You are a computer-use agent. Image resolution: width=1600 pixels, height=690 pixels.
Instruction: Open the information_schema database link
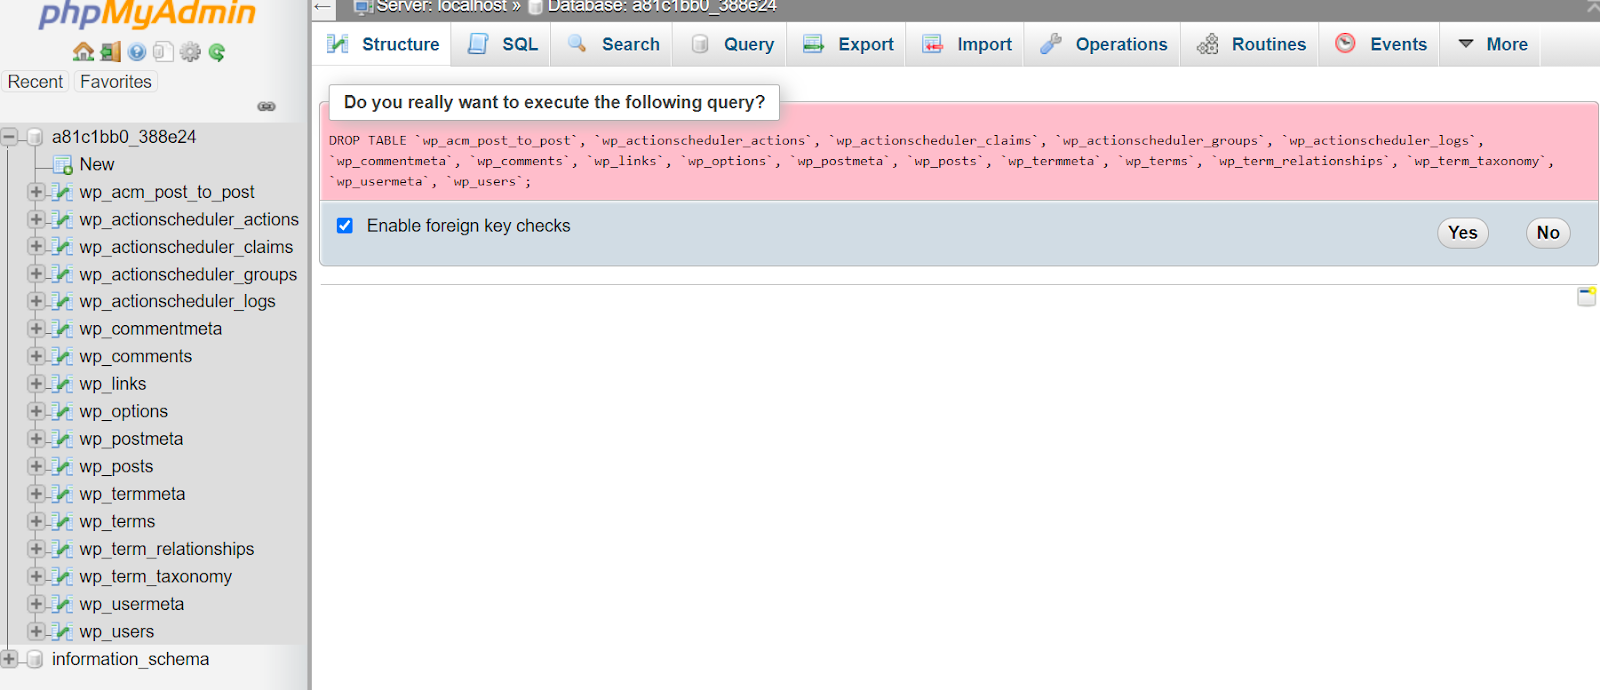tap(131, 659)
